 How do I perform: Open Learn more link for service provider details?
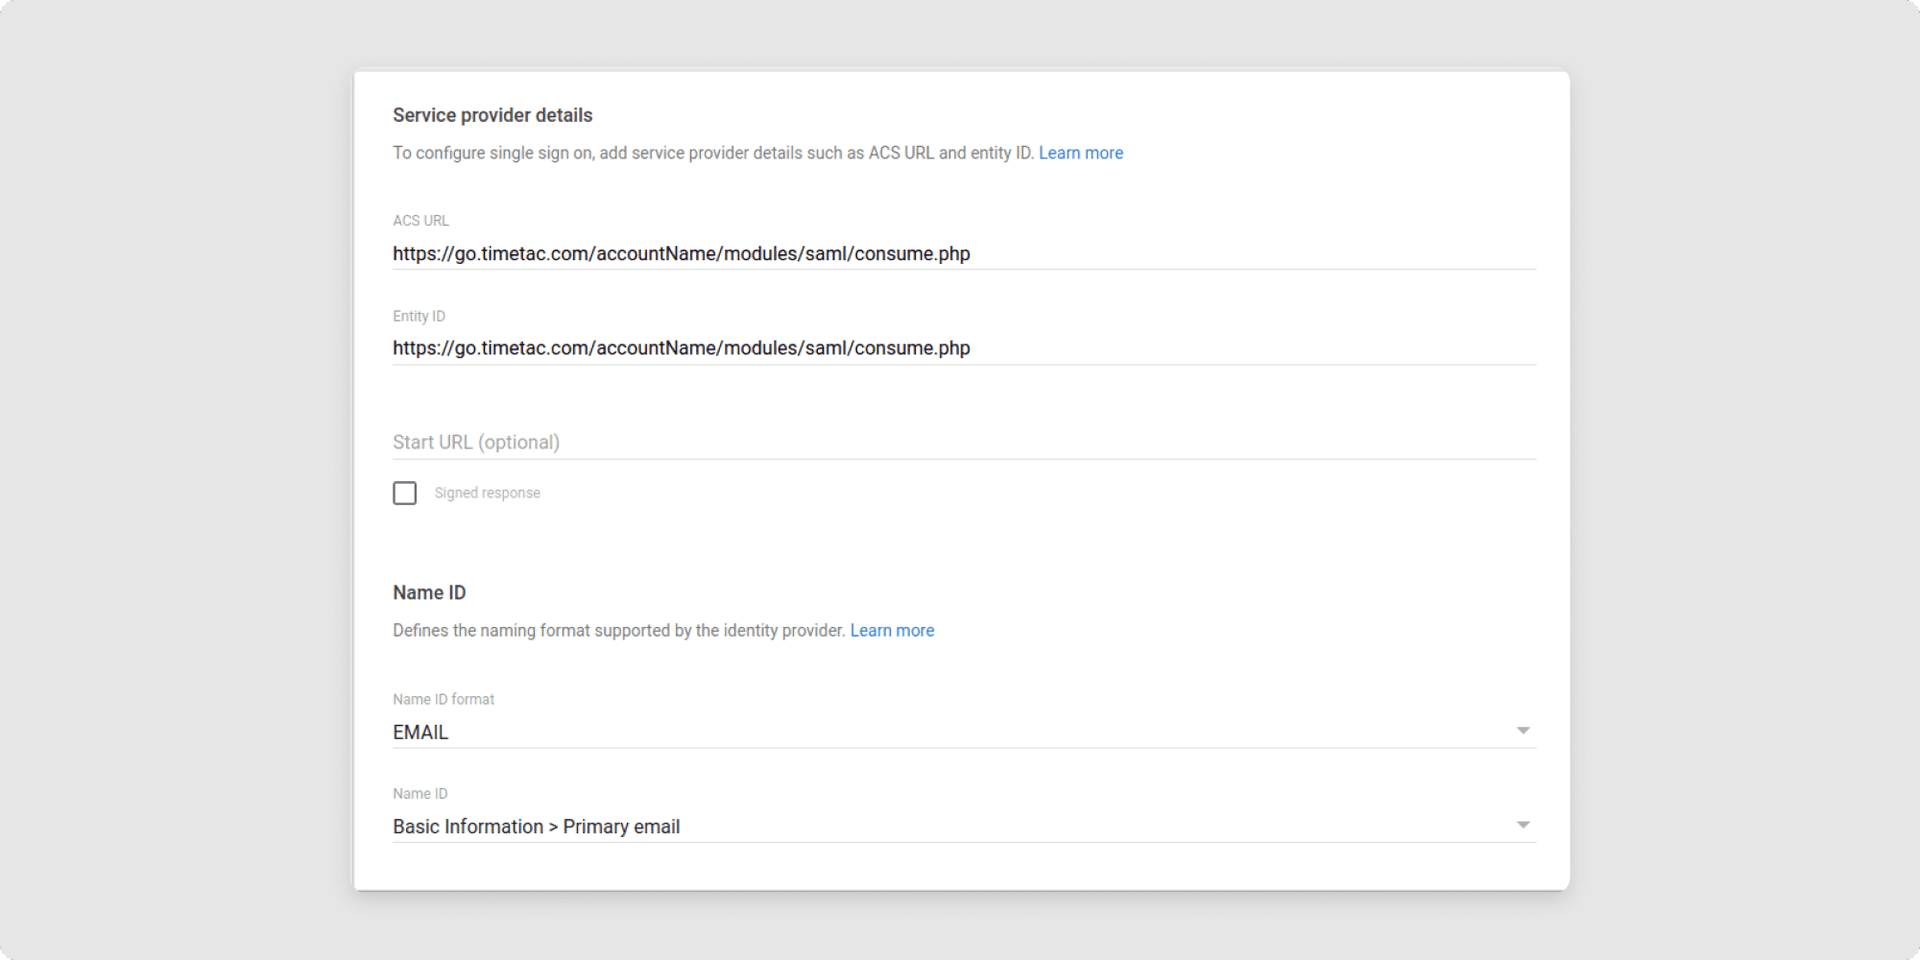[x=1080, y=153]
